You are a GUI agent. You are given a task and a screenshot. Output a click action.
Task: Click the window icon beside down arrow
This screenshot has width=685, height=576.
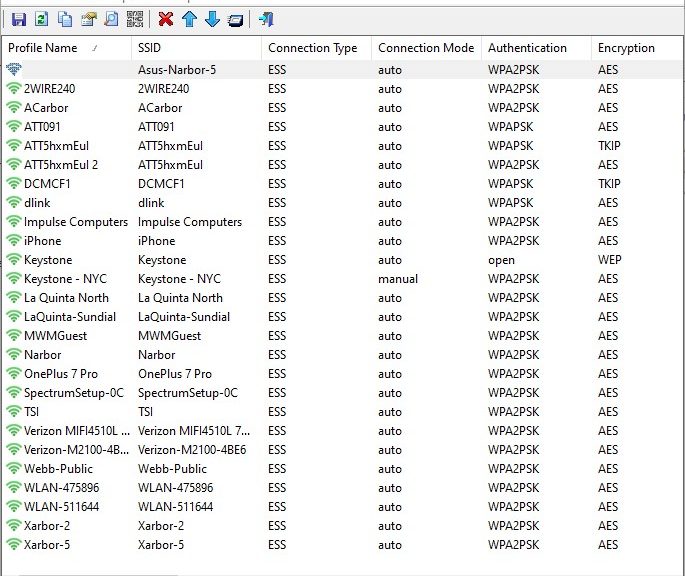(235, 20)
